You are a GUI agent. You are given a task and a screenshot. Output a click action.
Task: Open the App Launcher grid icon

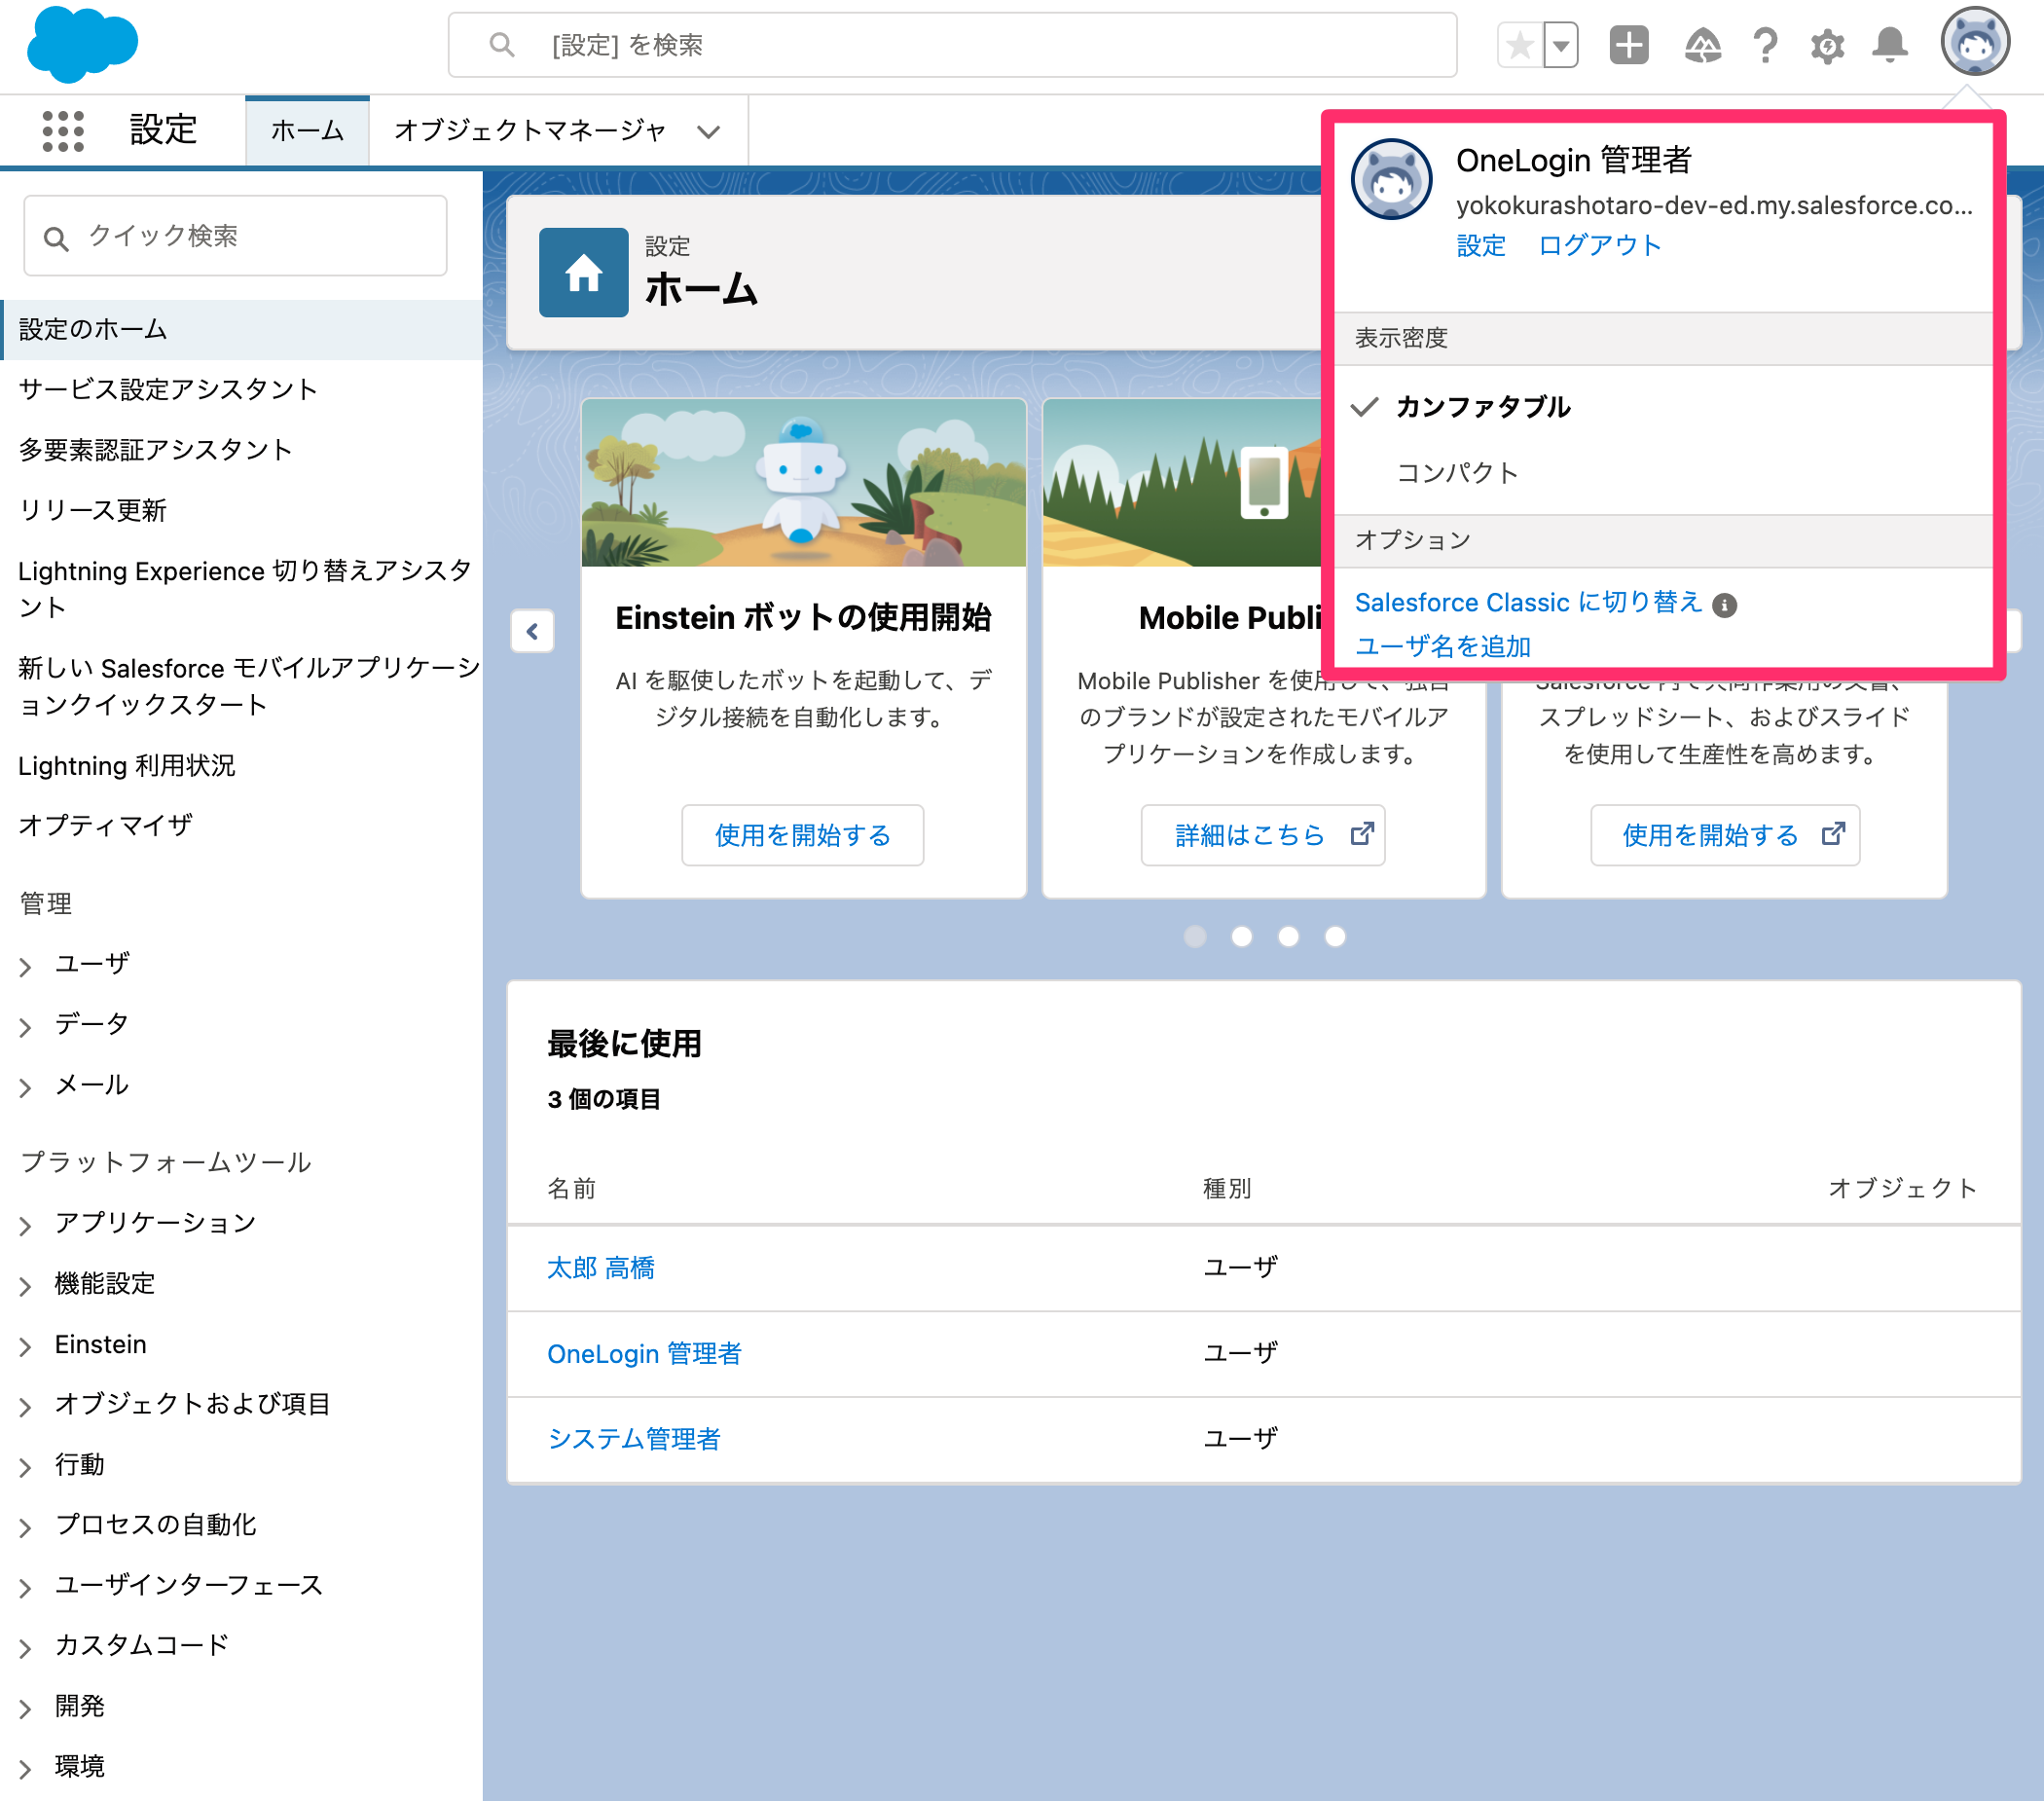point(63,131)
